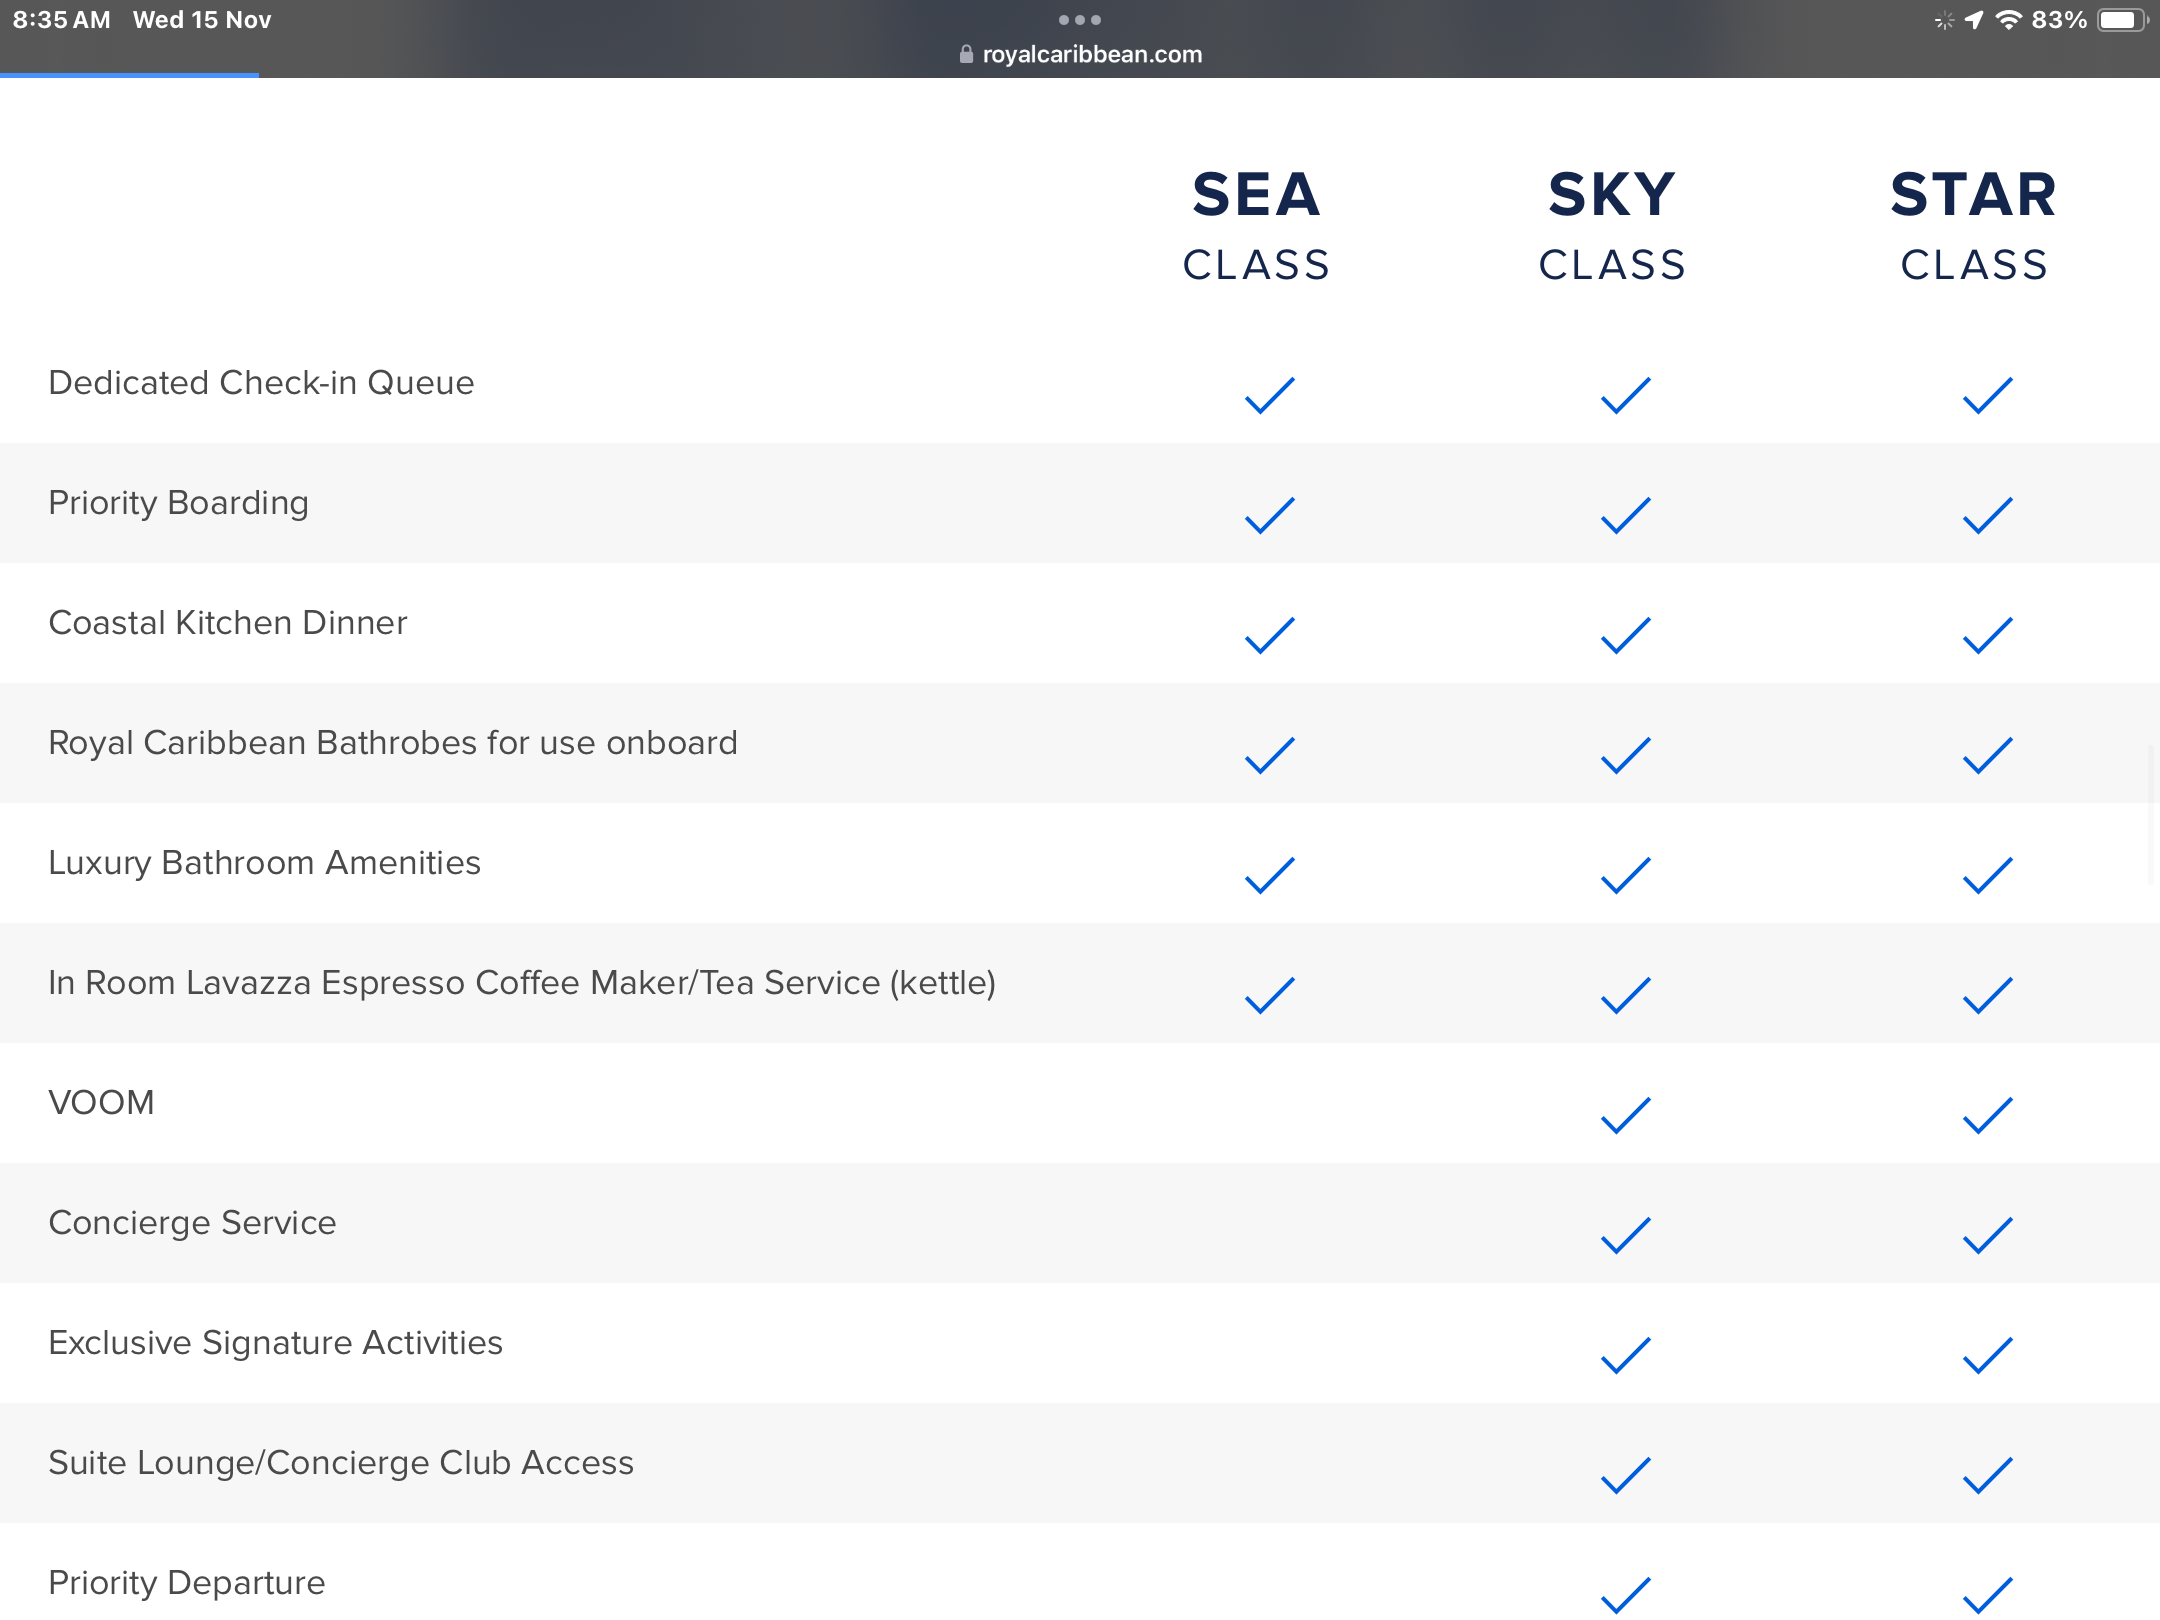Click Sea Class checkmark for Lavazza Espresso row
This screenshot has height=1620, width=2160.
[x=1270, y=995]
